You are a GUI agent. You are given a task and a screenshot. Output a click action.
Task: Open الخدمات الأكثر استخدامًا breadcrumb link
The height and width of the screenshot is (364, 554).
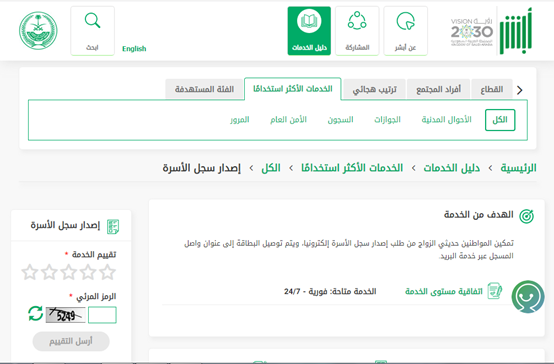pos(352,168)
